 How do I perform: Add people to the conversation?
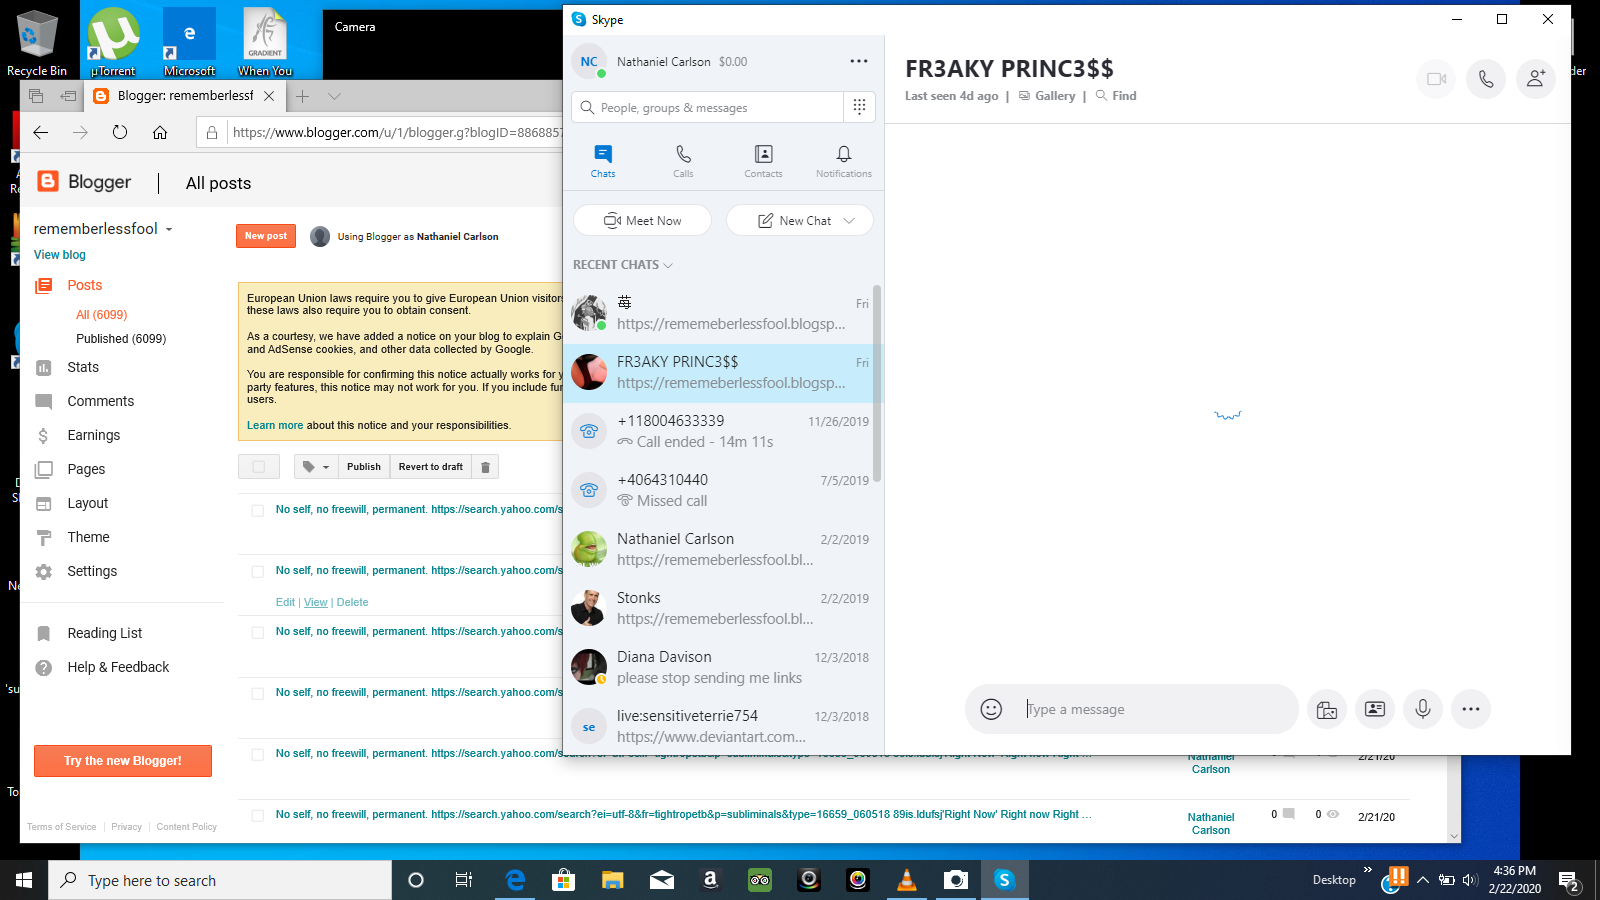coord(1536,79)
